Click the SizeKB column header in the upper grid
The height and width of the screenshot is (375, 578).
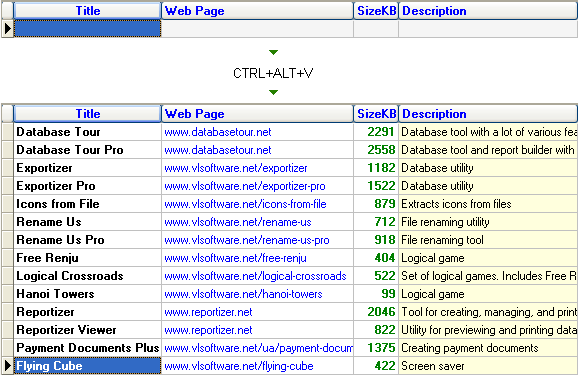(x=376, y=11)
